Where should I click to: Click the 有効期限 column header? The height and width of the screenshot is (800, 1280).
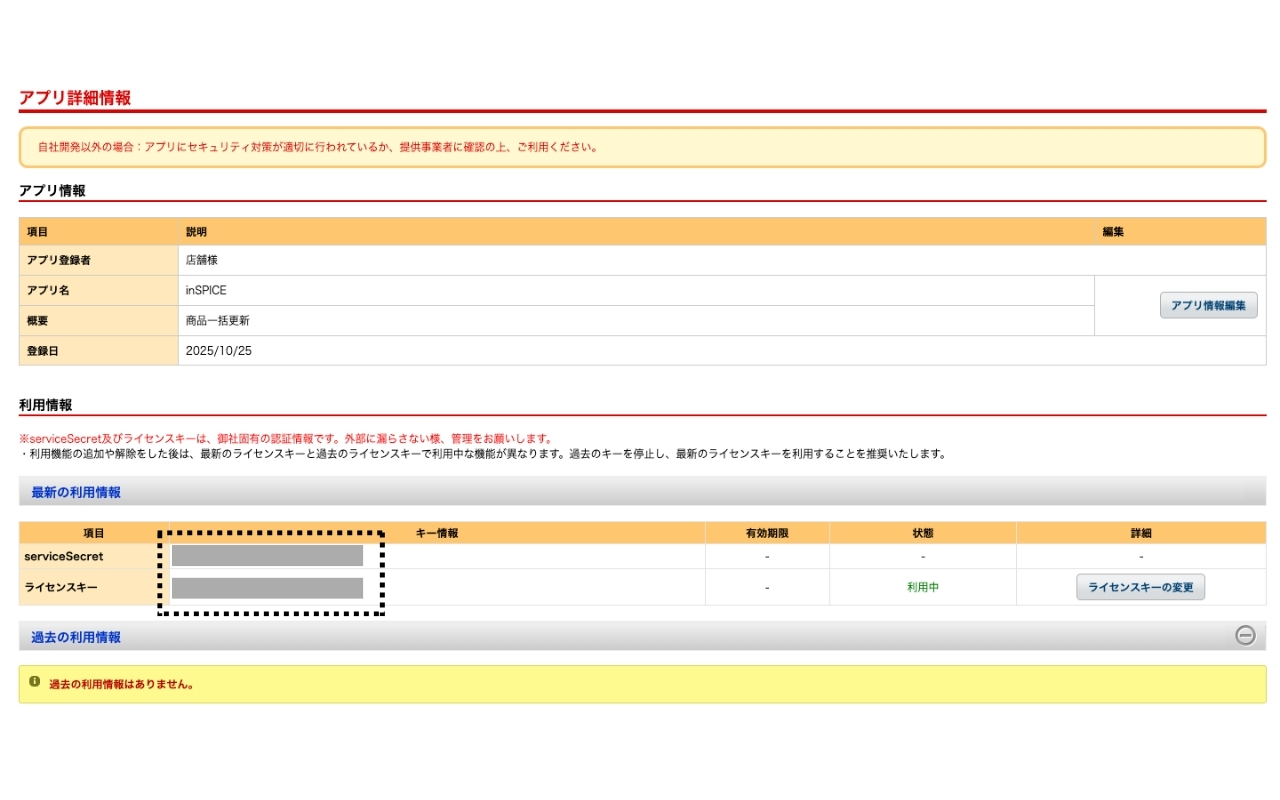tap(766, 532)
